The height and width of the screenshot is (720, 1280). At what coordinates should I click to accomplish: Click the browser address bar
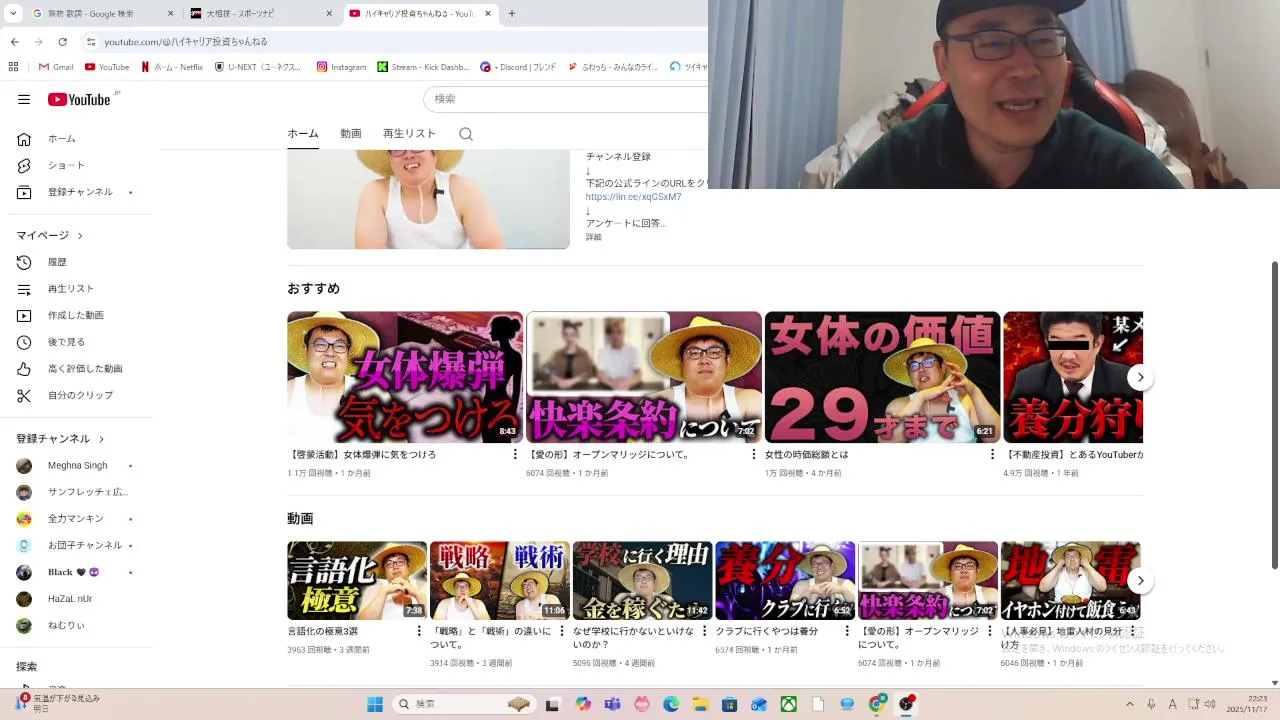395,42
